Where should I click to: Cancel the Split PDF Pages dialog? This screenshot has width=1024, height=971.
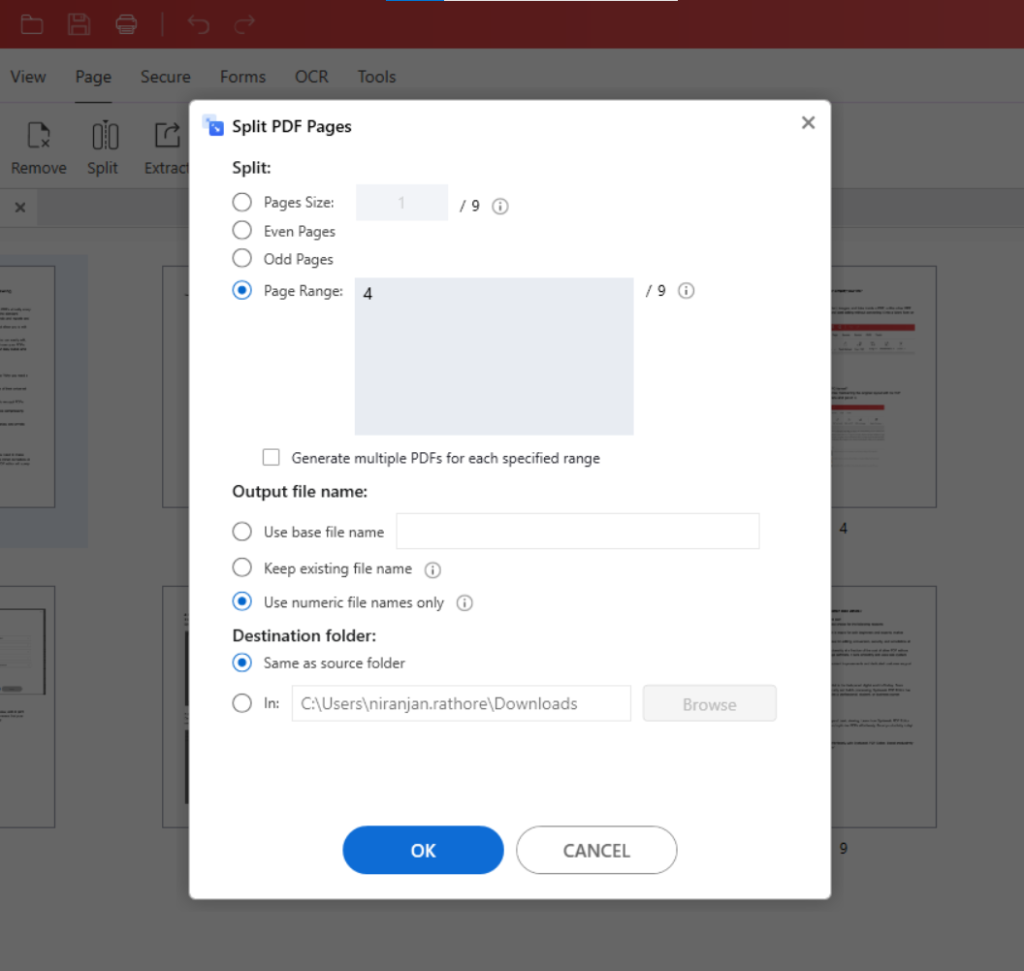[x=596, y=850]
